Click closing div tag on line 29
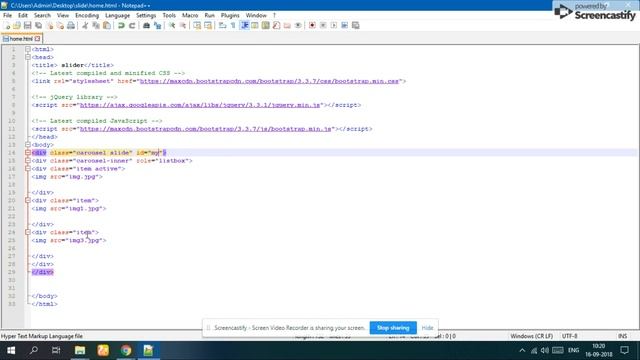Image resolution: width=640 pixels, height=360 pixels. [x=42, y=272]
